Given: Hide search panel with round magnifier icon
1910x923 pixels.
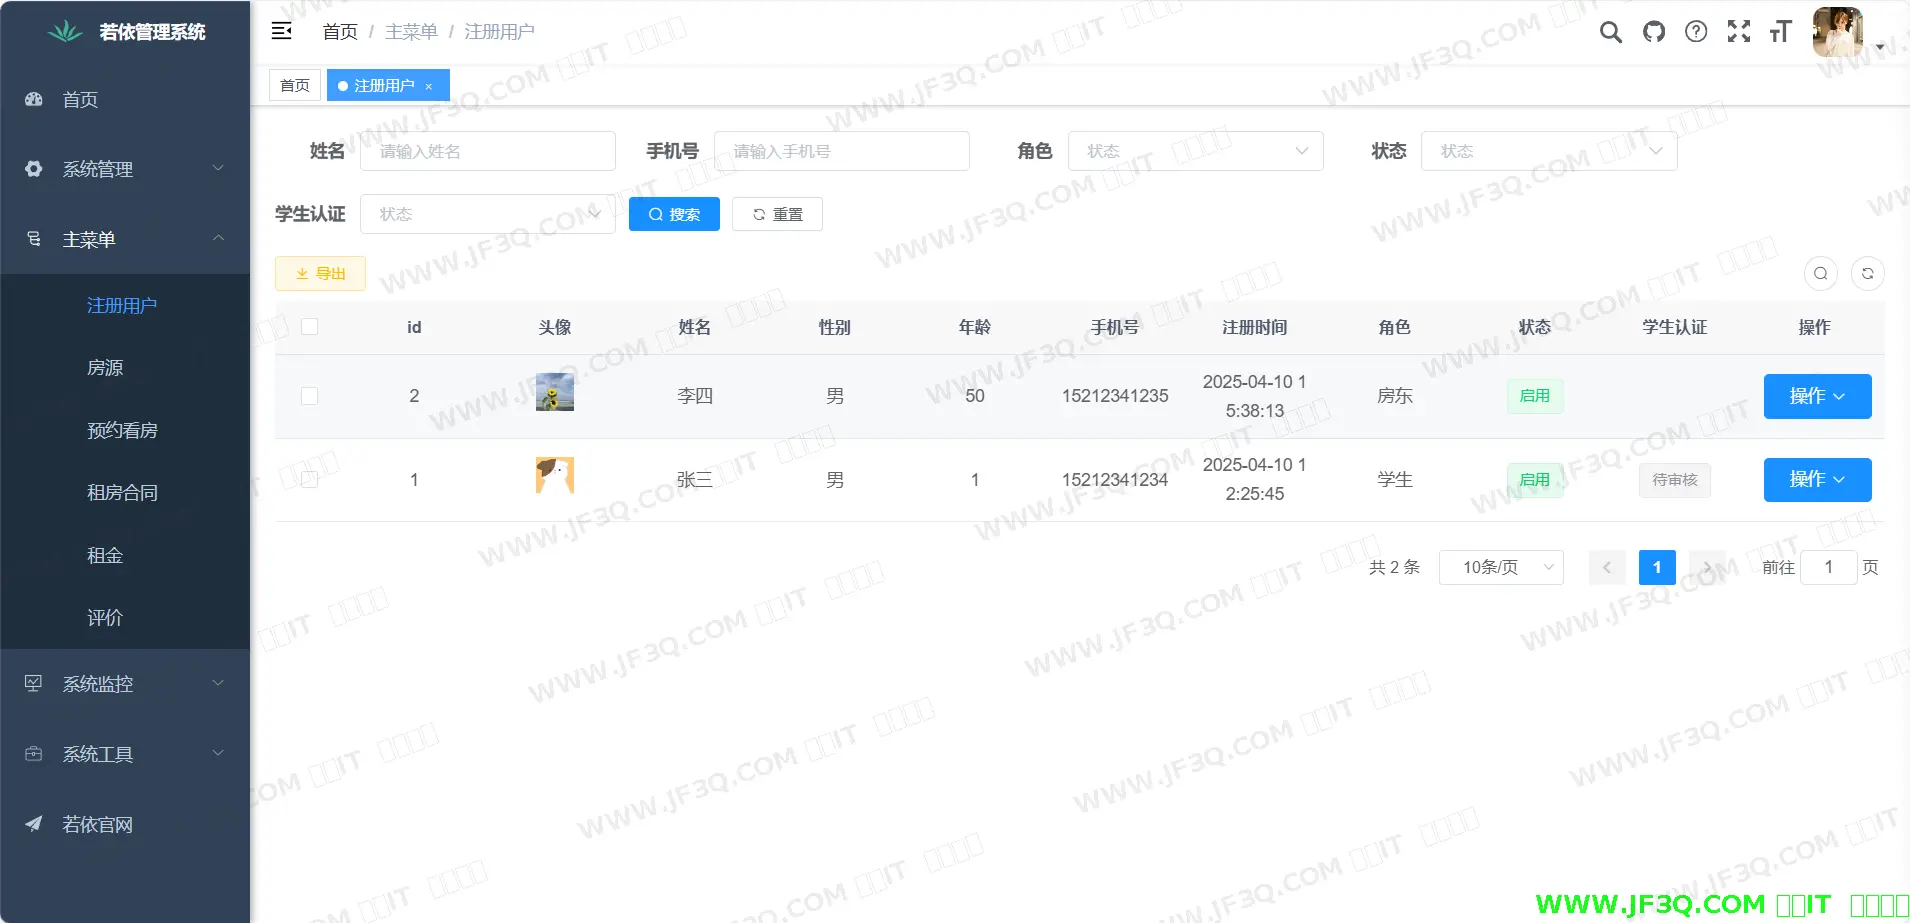Looking at the screenshot, I should tap(1820, 273).
